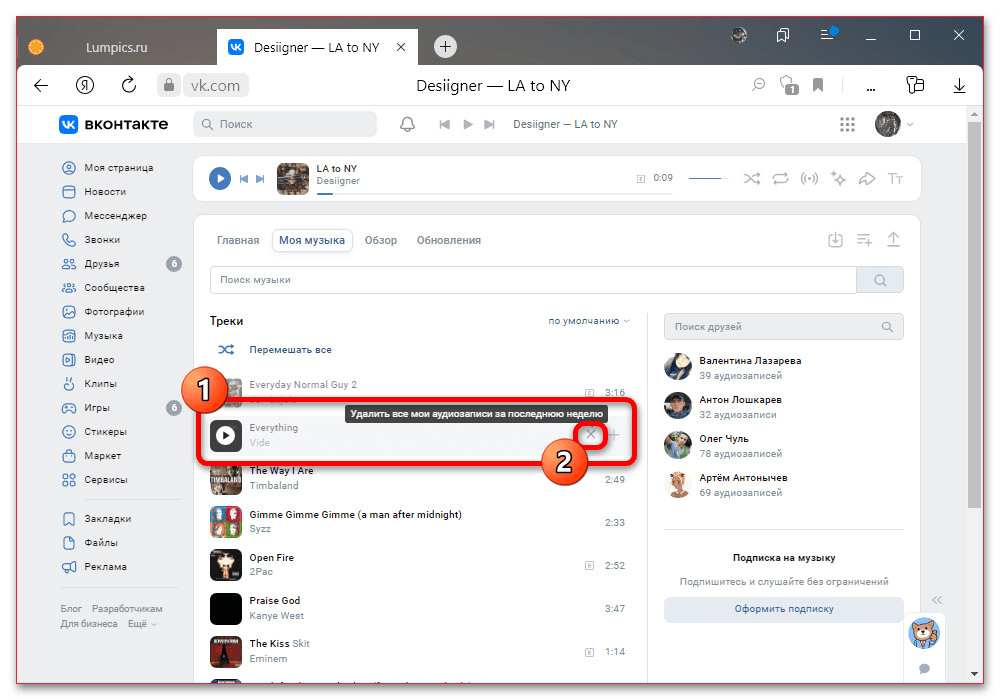The width and height of the screenshot is (1000, 700).
Task: Adjust the player volume slider
Action: [708, 179]
